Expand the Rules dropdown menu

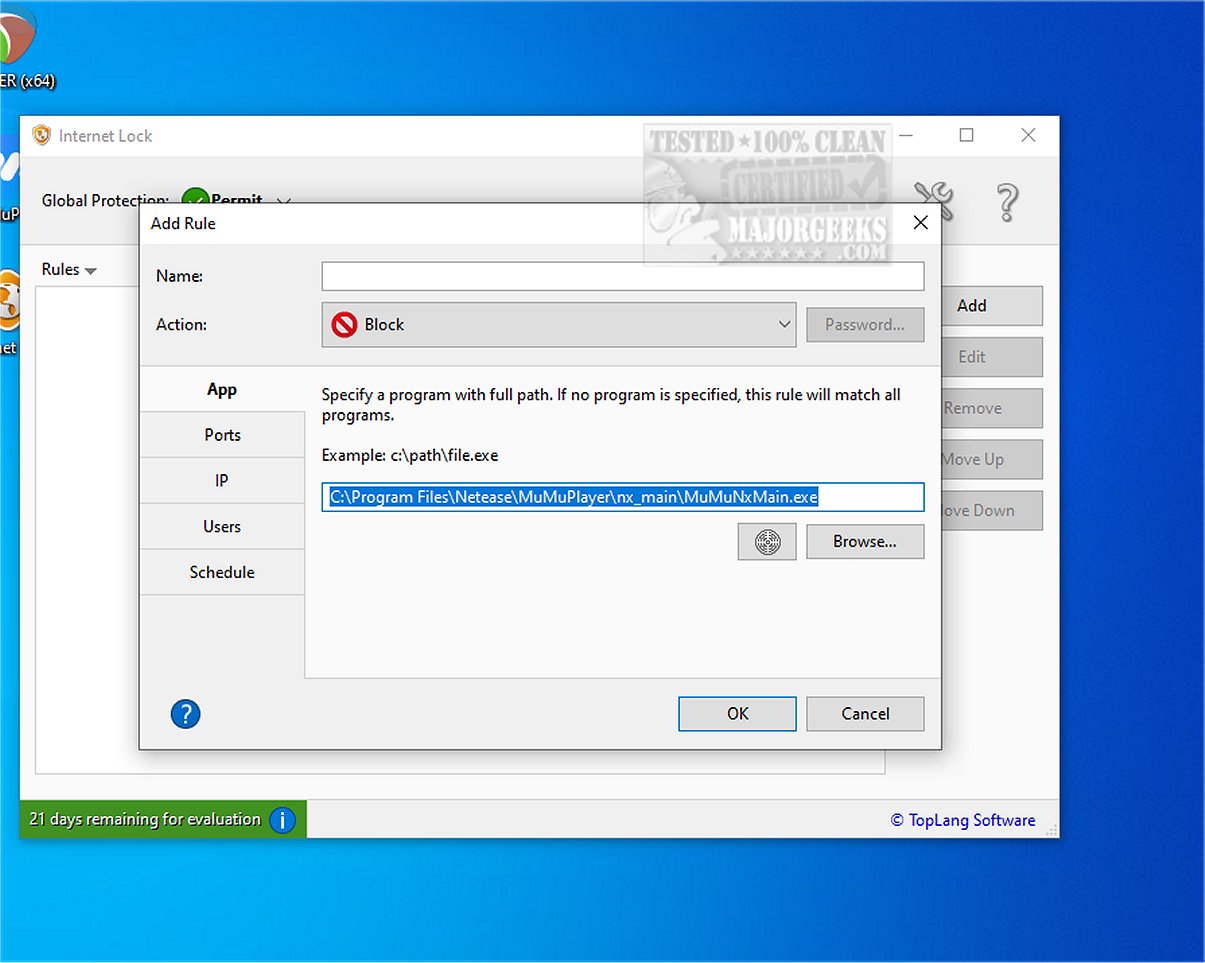click(x=69, y=270)
